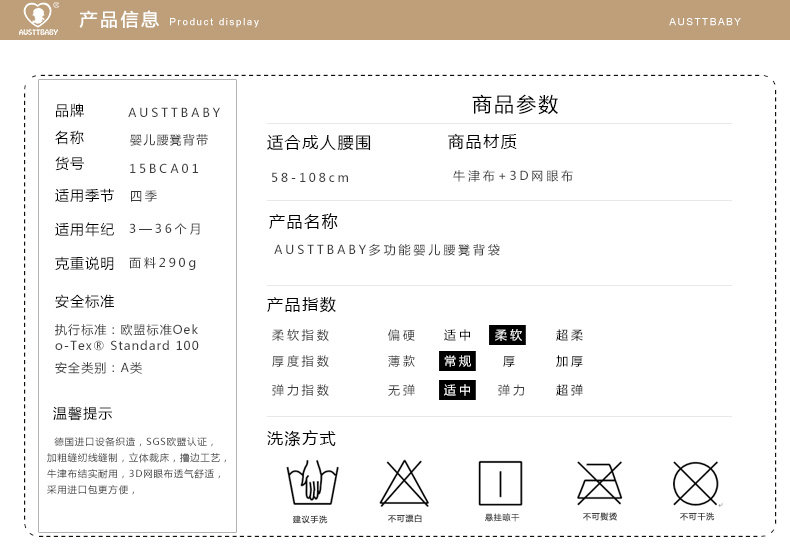Image resolution: width=790 pixels, height=546 pixels.
Task: Click the Oeko-Tex Standard 100 text
Action: [x=126, y=337]
